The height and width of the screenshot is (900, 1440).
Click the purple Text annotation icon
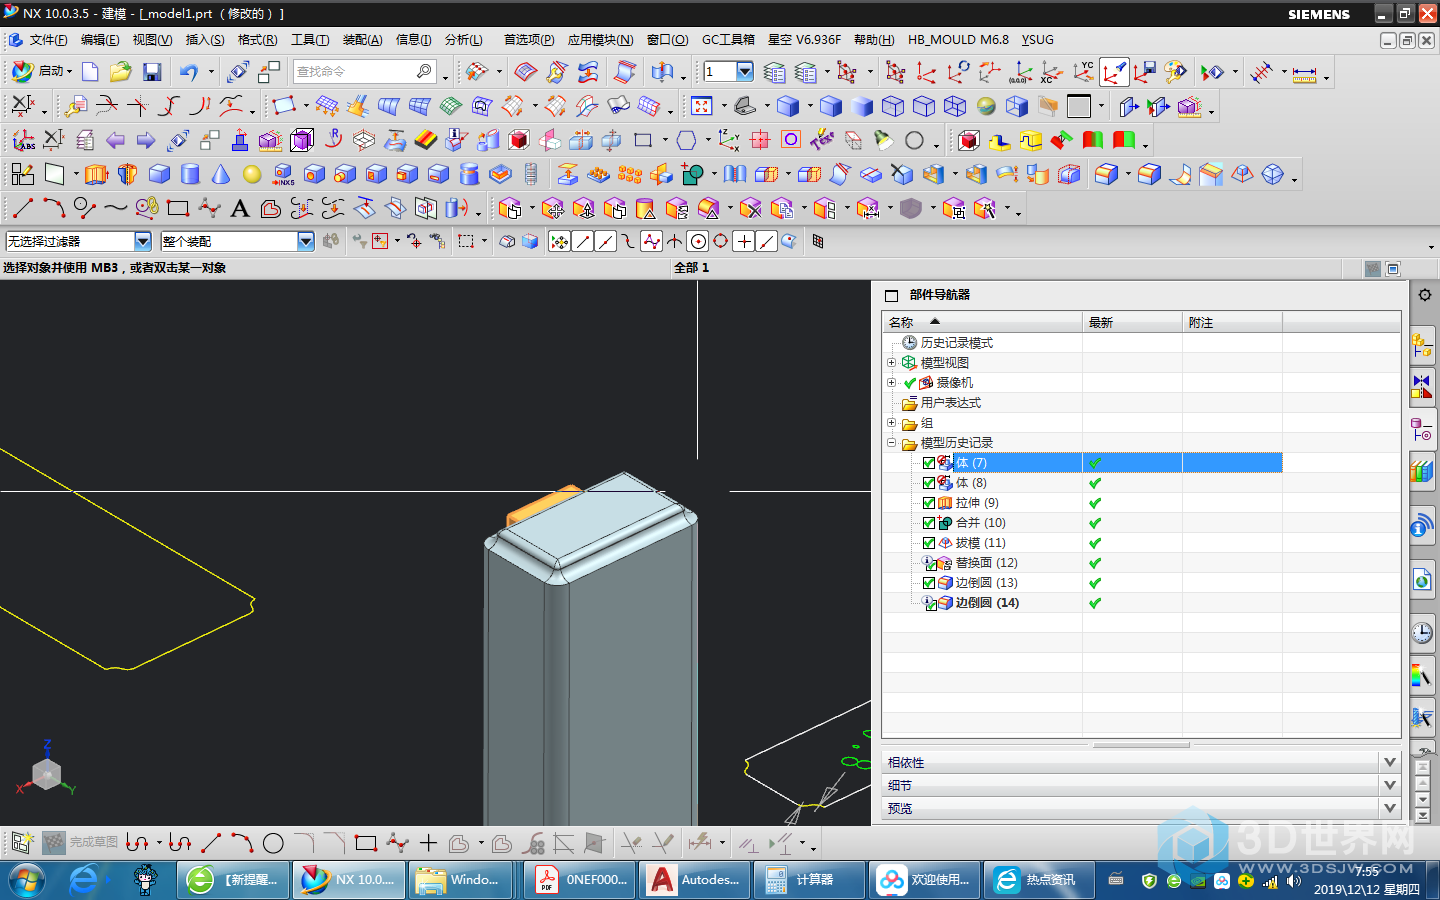pos(822,140)
